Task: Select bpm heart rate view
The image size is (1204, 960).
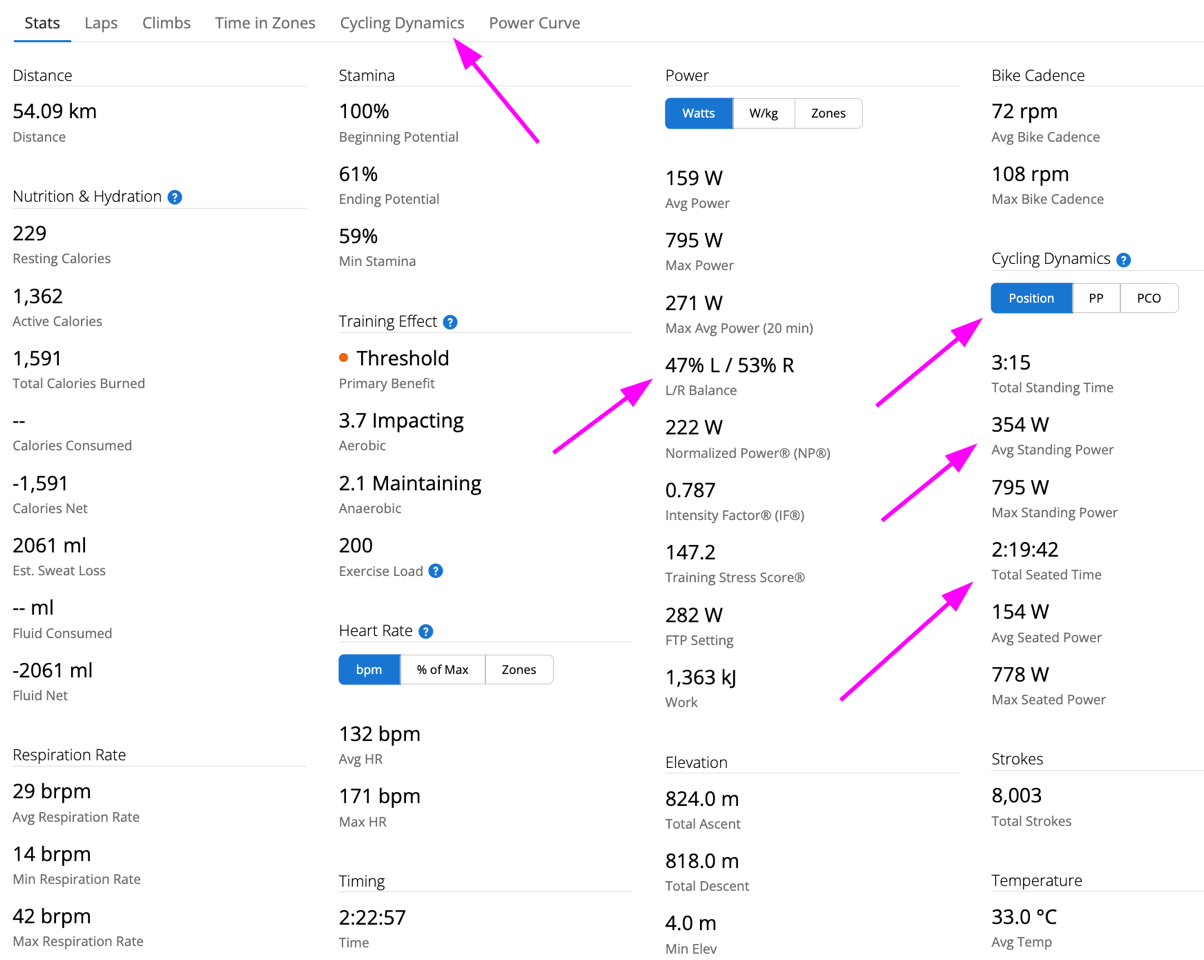Action: [369, 670]
